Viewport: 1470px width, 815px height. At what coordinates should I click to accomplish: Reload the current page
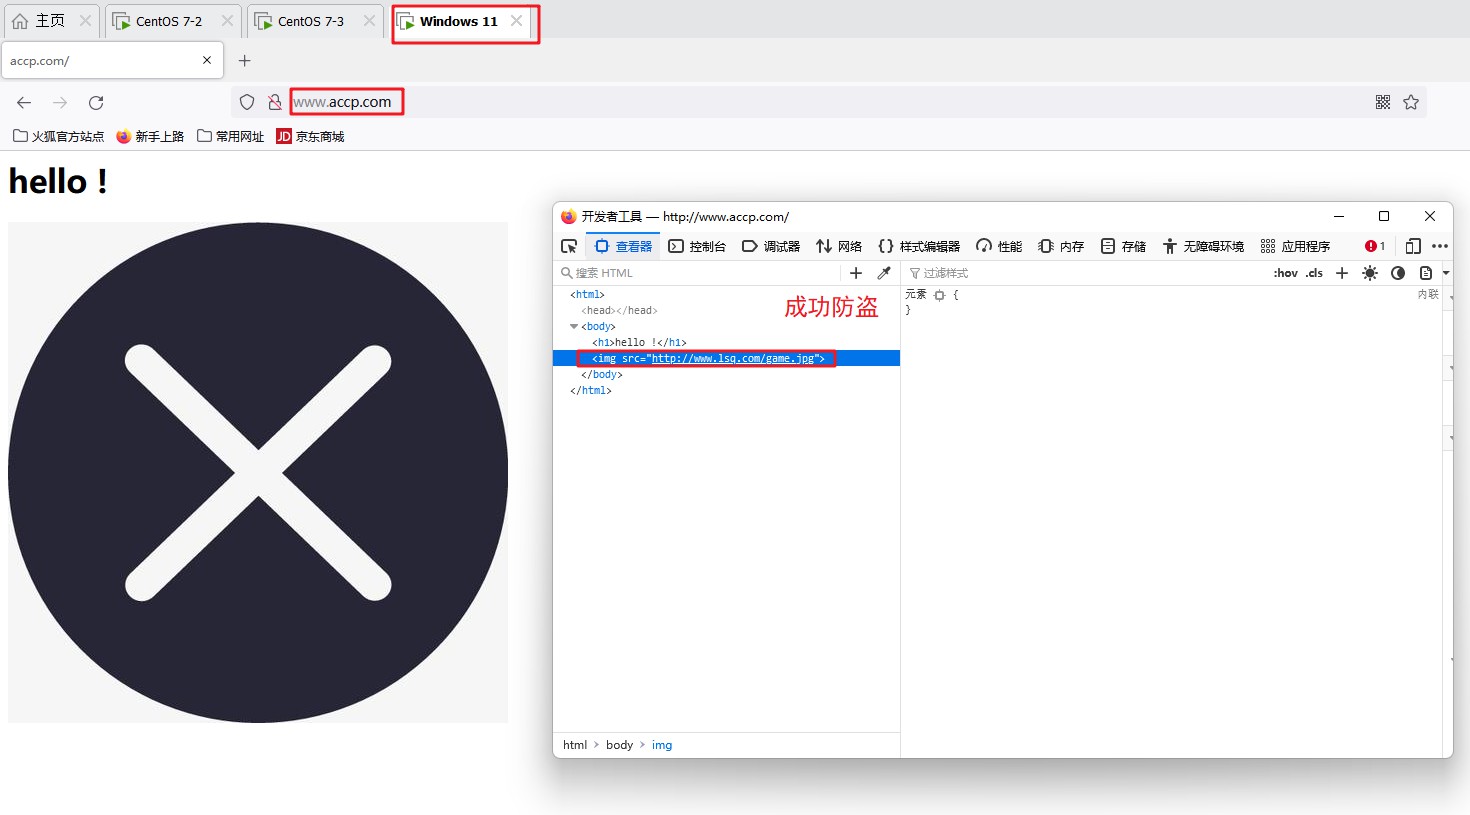(96, 102)
